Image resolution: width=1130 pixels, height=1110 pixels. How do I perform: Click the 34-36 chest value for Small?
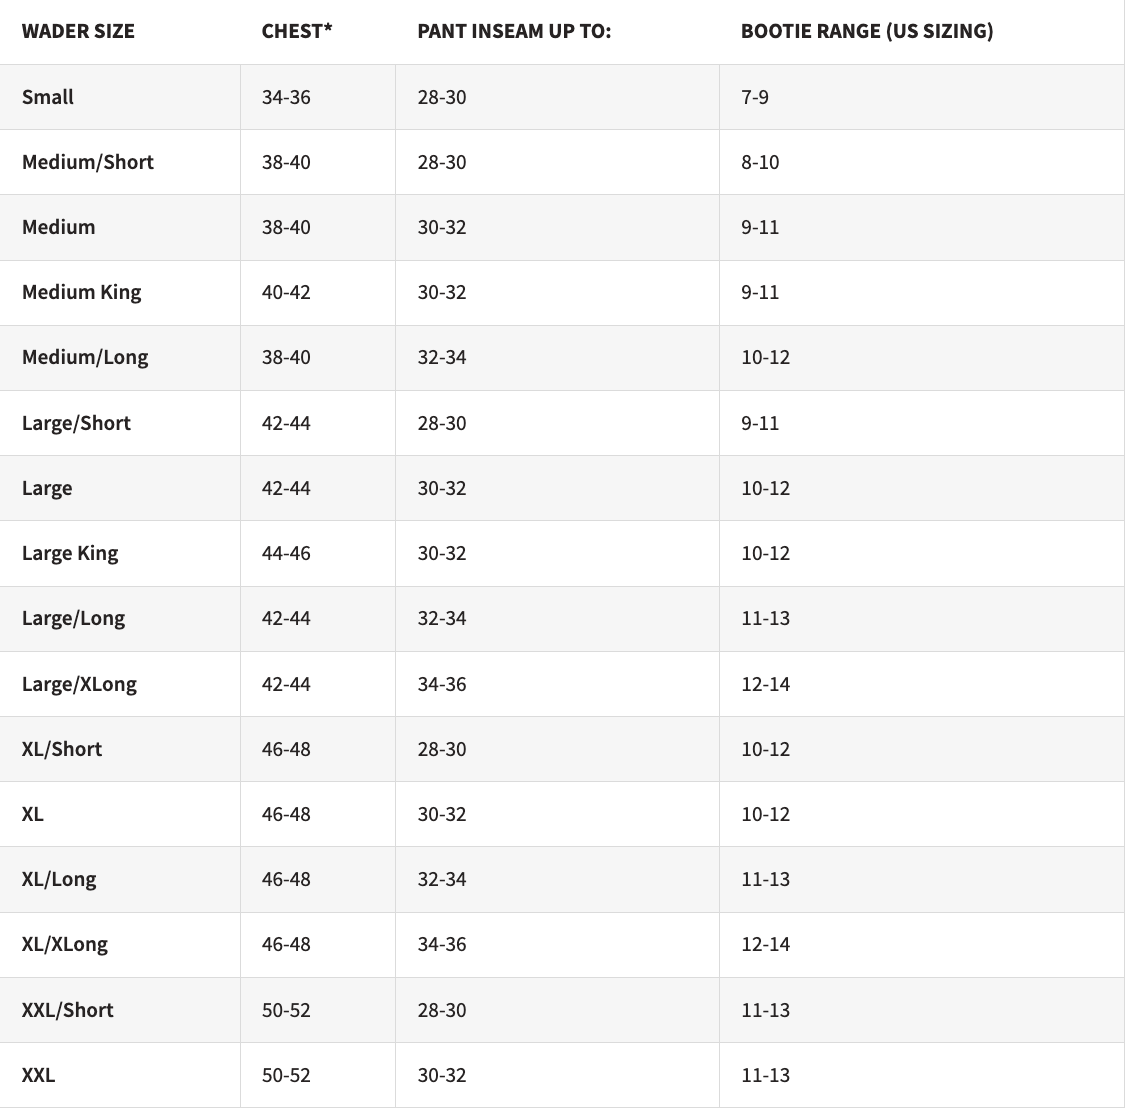tap(286, 97)
